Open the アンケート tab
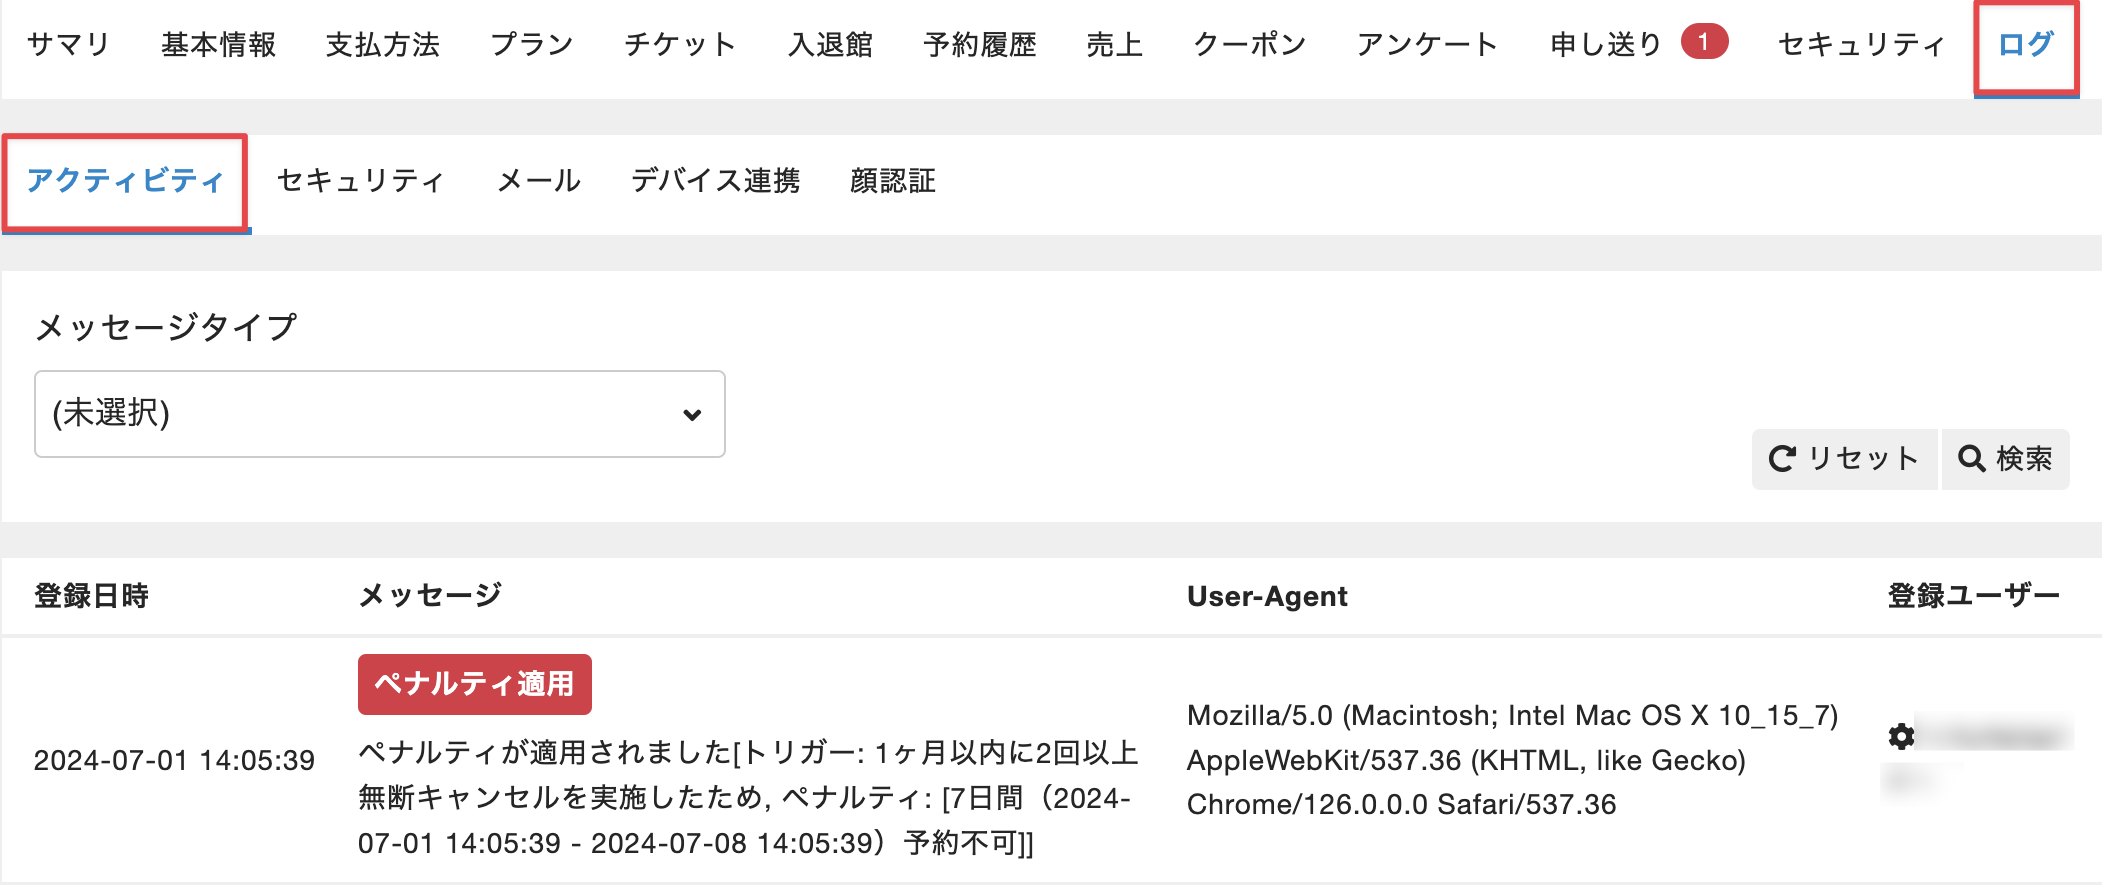This screenshot has height=885, width=2102. tap(1428, 45)
